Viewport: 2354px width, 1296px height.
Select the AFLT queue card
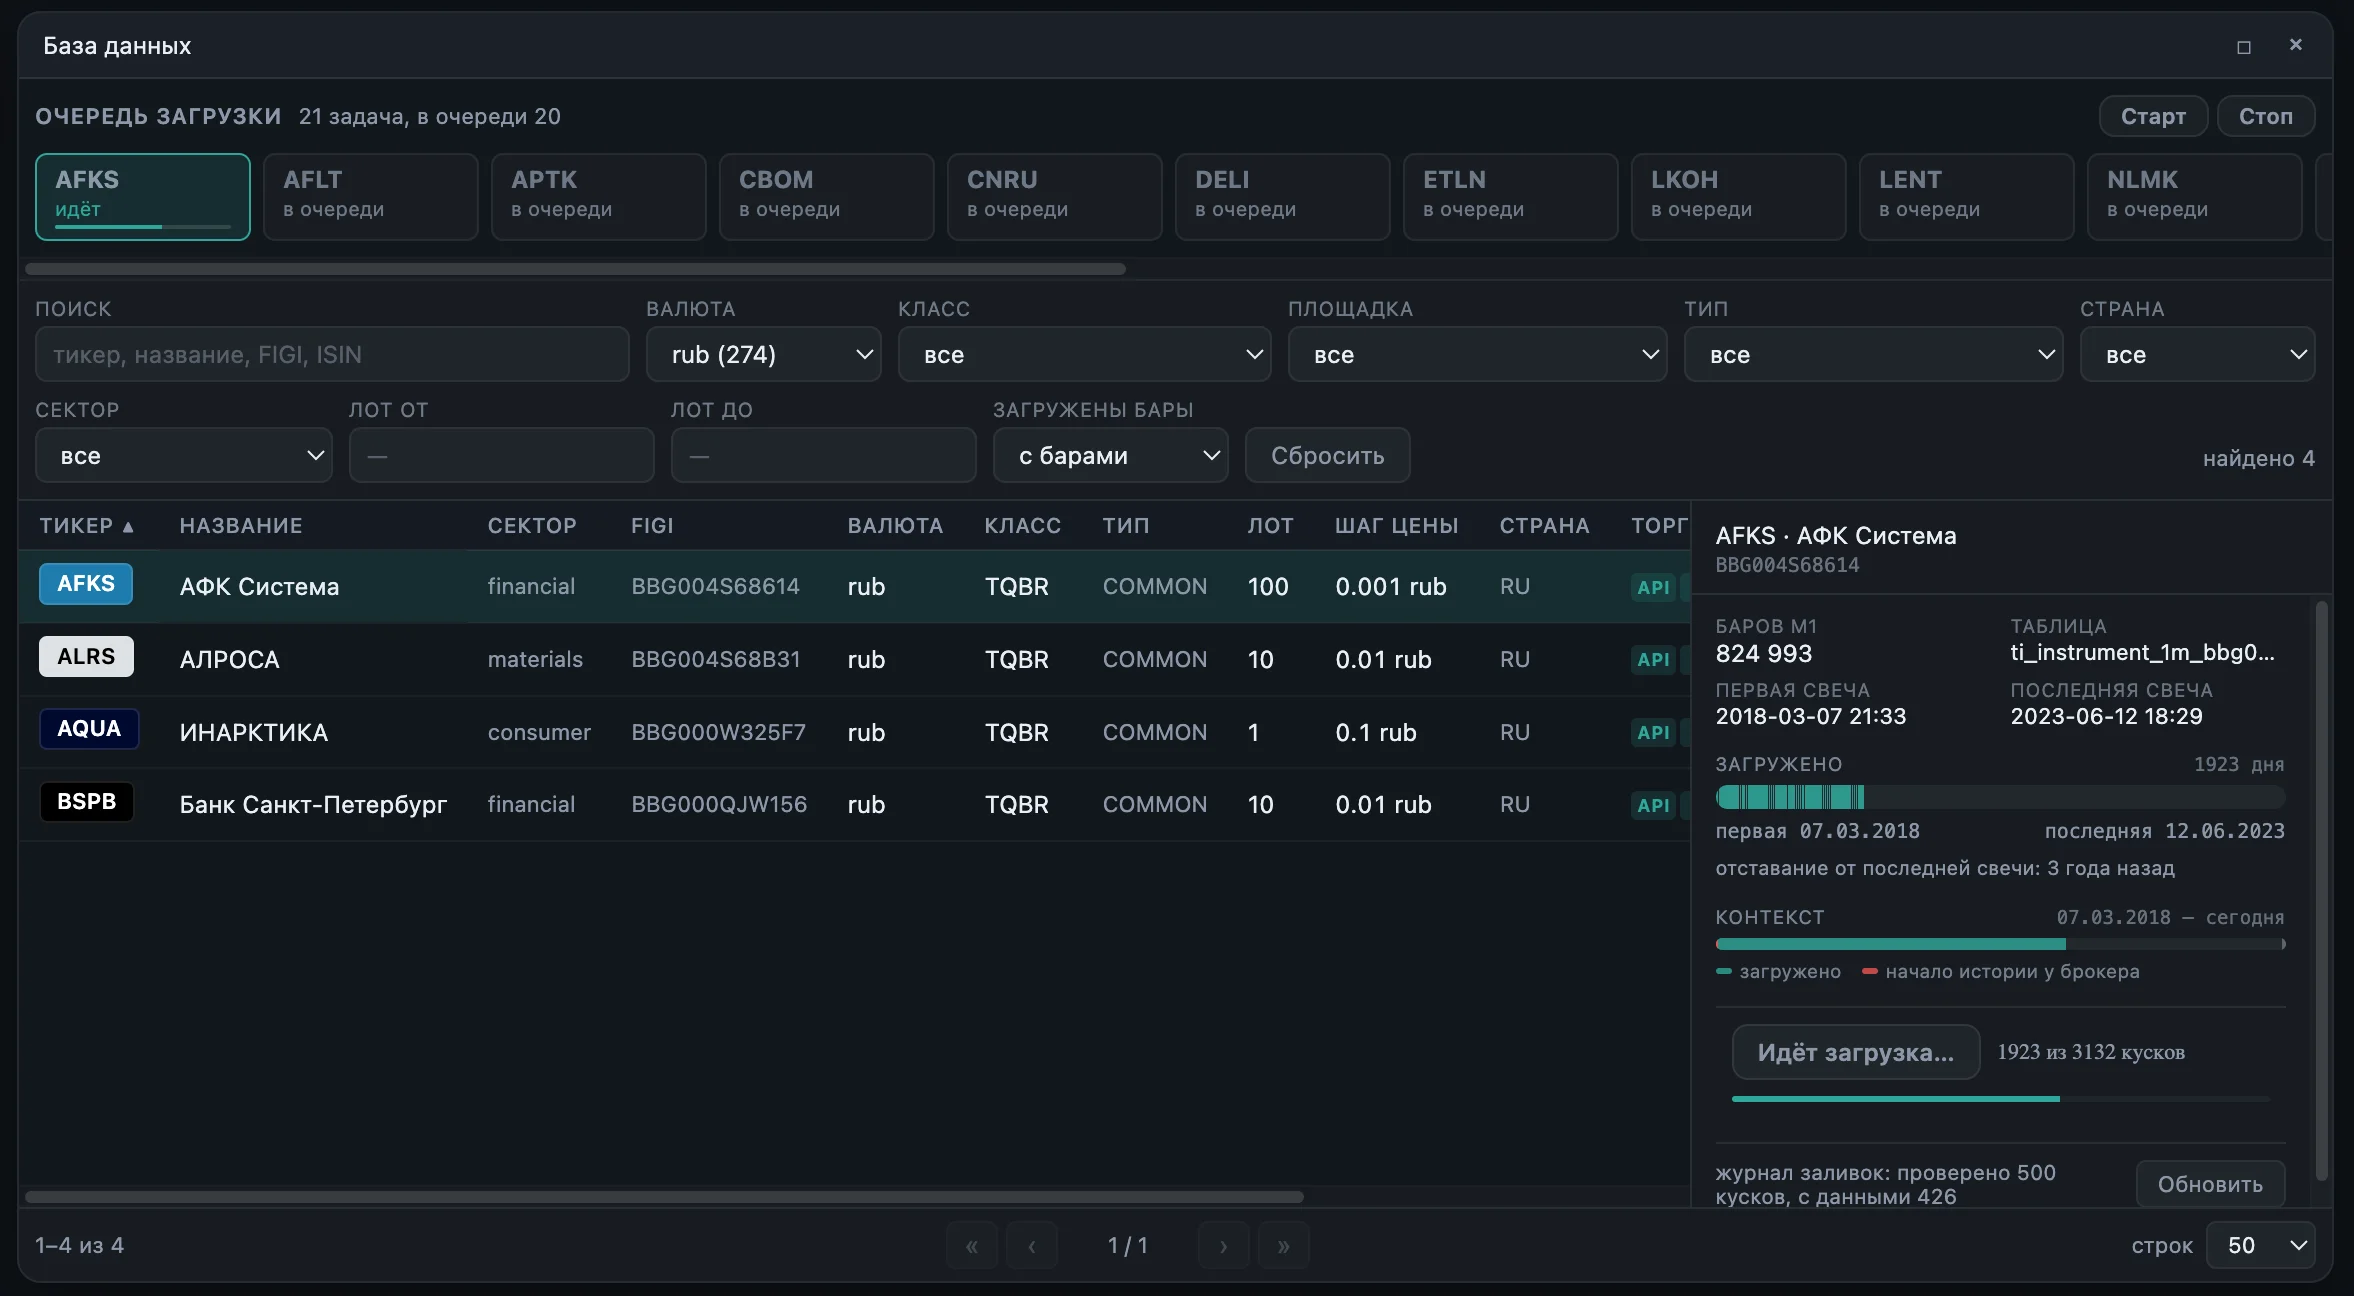tap(371, 197)
